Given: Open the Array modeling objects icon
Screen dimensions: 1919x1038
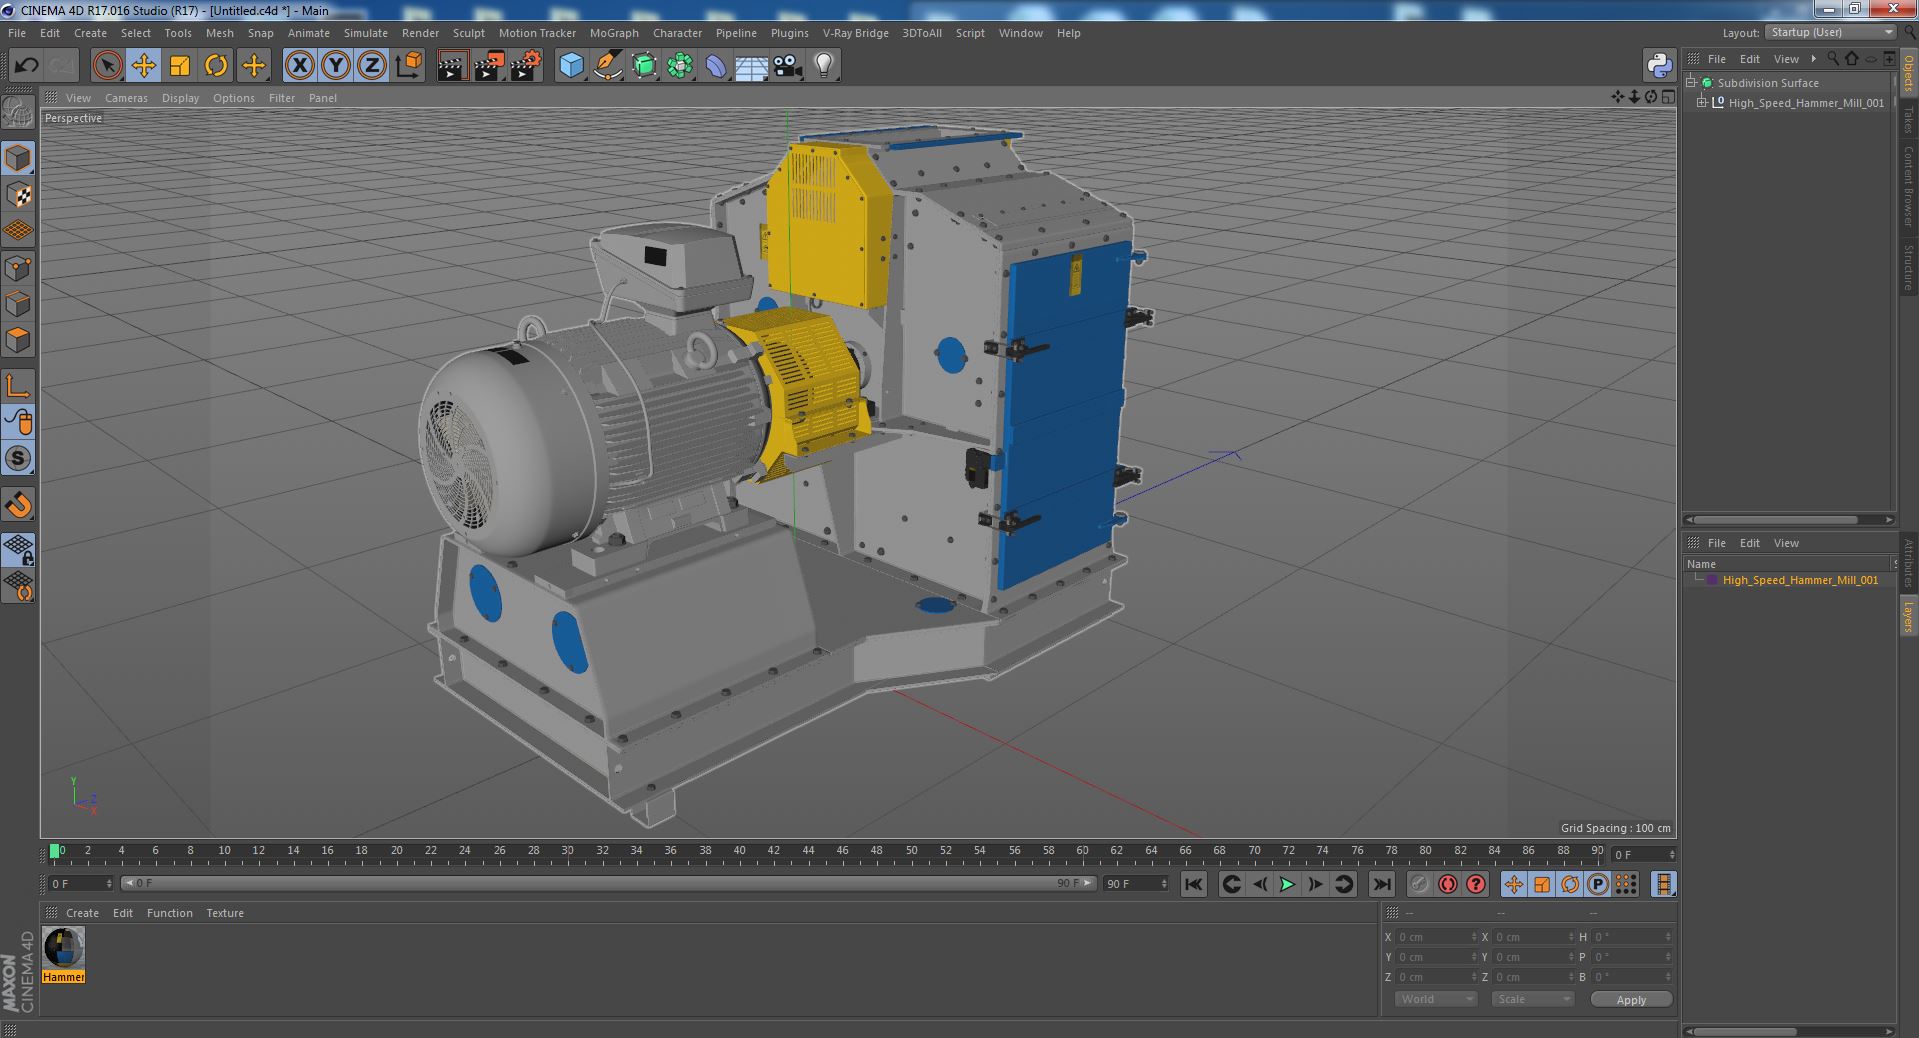Looking at the screenshot, I should click(x=680, y=66).
